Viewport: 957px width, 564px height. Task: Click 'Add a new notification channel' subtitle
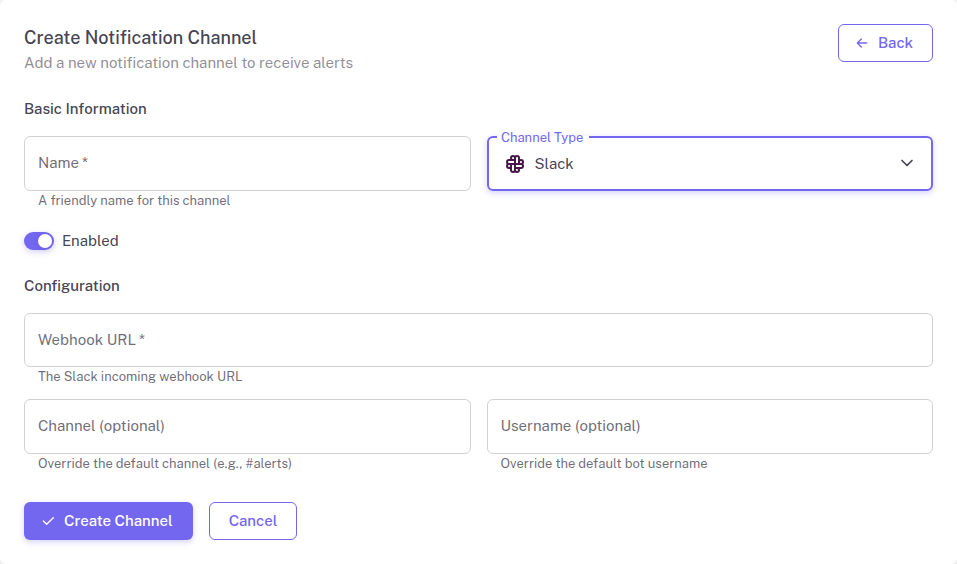tap(189, 63)
